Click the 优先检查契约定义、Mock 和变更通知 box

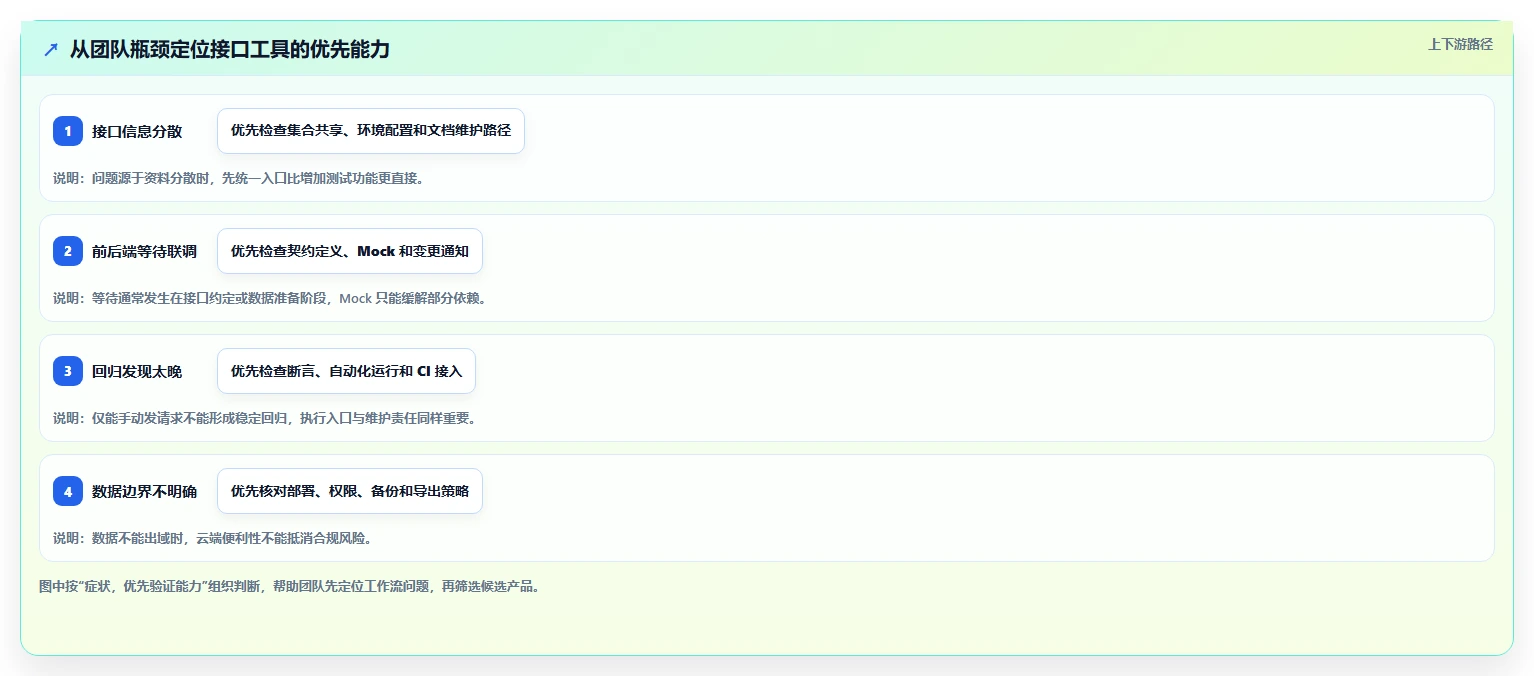[350, 251]
